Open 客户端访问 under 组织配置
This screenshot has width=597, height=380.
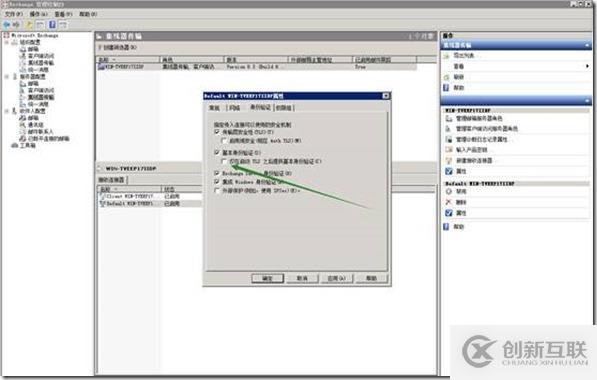click(41, 56)
